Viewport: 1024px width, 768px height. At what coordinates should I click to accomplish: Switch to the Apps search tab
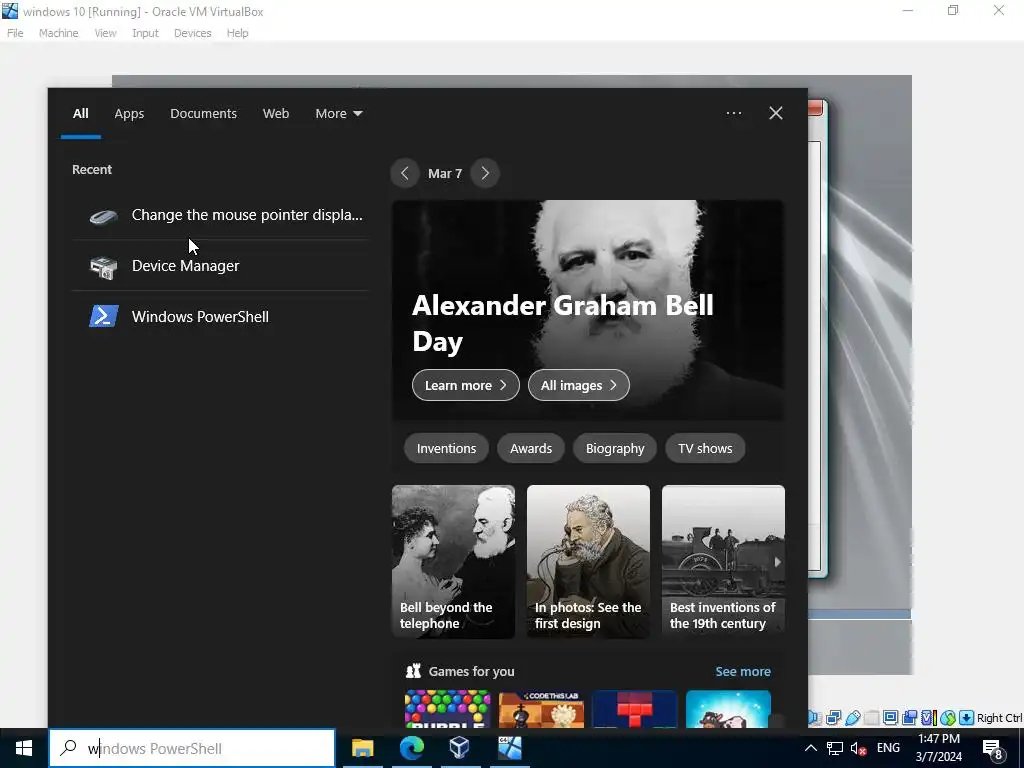[129, 113]
